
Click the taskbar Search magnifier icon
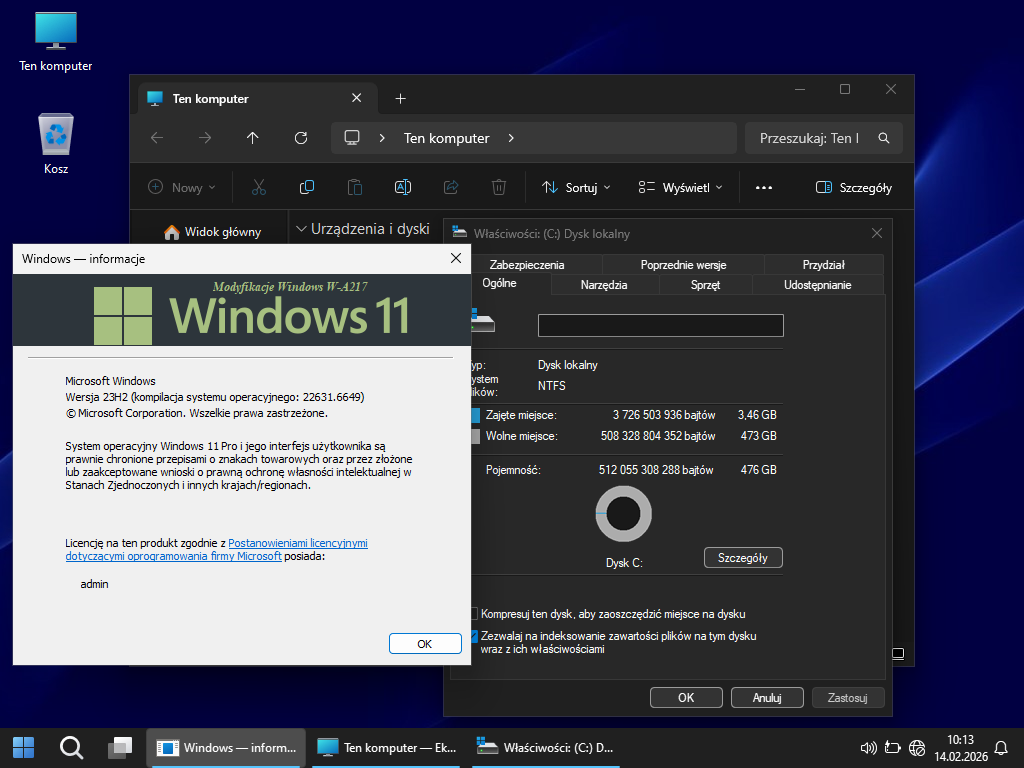(x=71, y=747)
